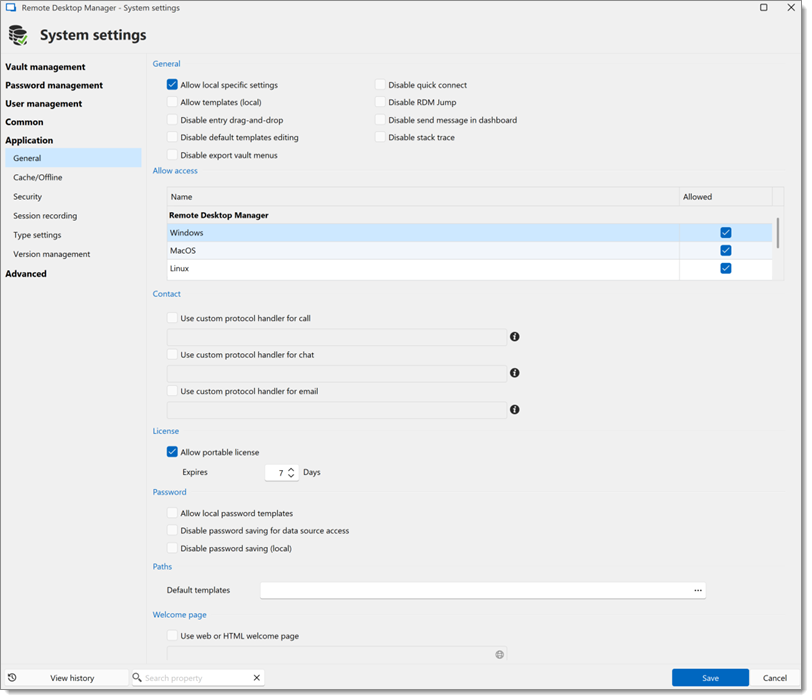Screen dimensions: 812x700
Task: Check Disable default templates editing
Action: coord(172,137)
